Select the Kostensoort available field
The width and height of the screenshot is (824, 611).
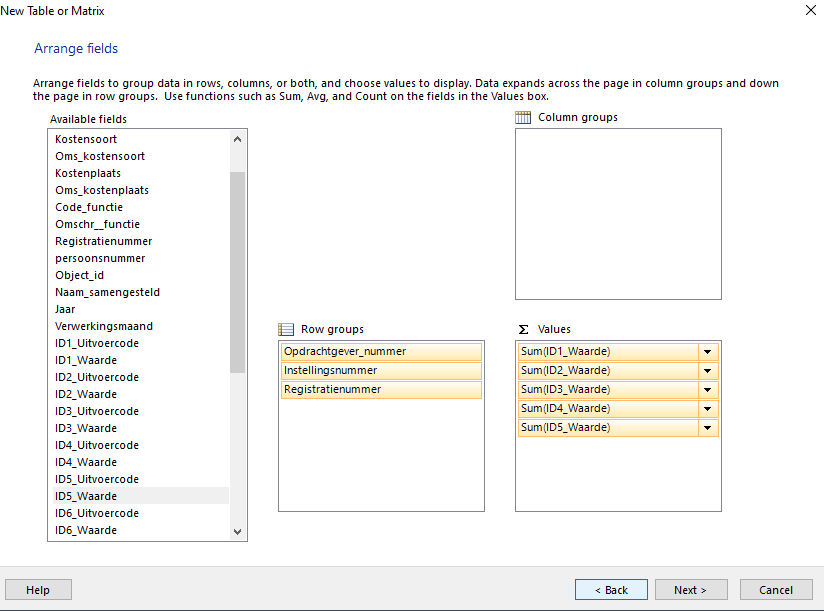[88, 139]
